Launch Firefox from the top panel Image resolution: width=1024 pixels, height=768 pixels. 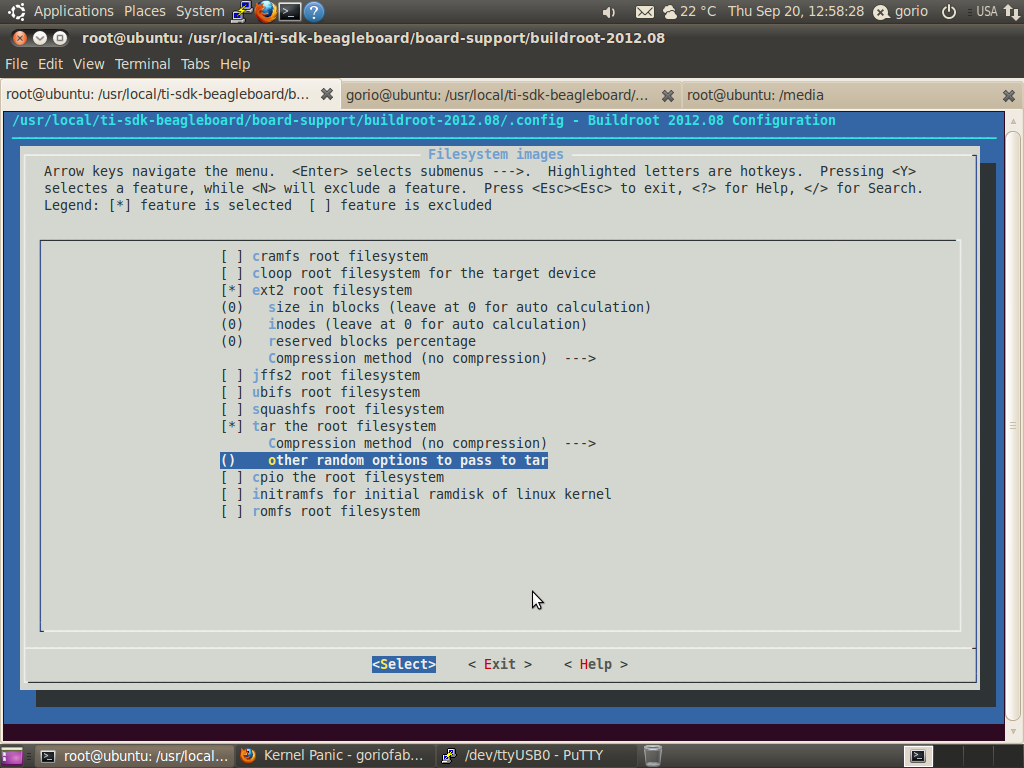tap(266, 11)
